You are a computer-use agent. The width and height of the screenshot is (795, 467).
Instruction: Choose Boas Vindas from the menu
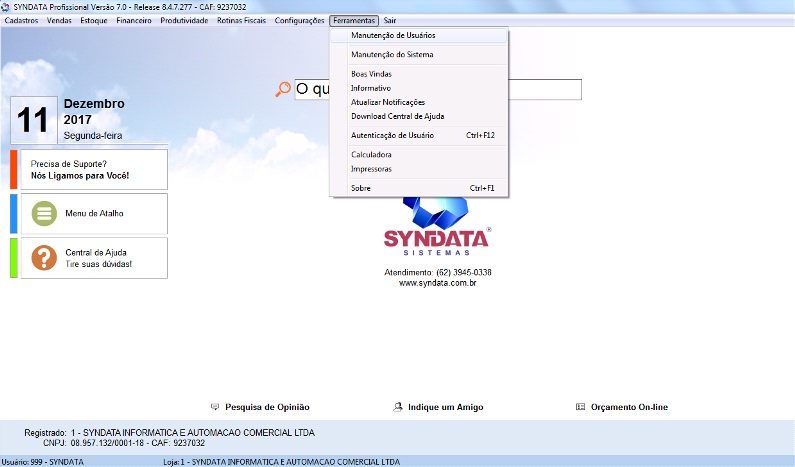419,74
